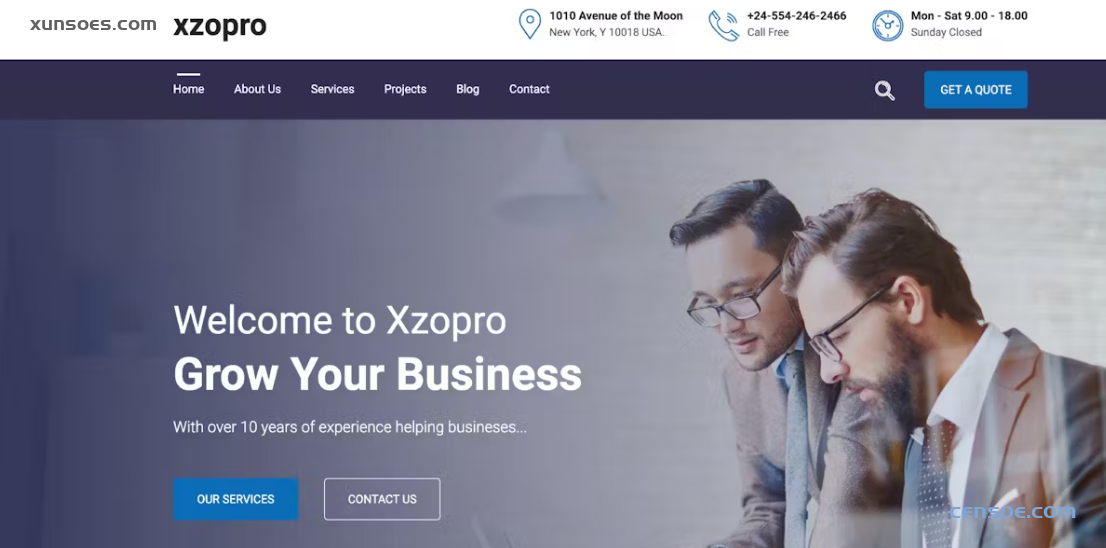Image resolution: width=1106 pixels, height=548 pixels.
Task: Click the Mon - Sat opening hours text
Action: 968,16
